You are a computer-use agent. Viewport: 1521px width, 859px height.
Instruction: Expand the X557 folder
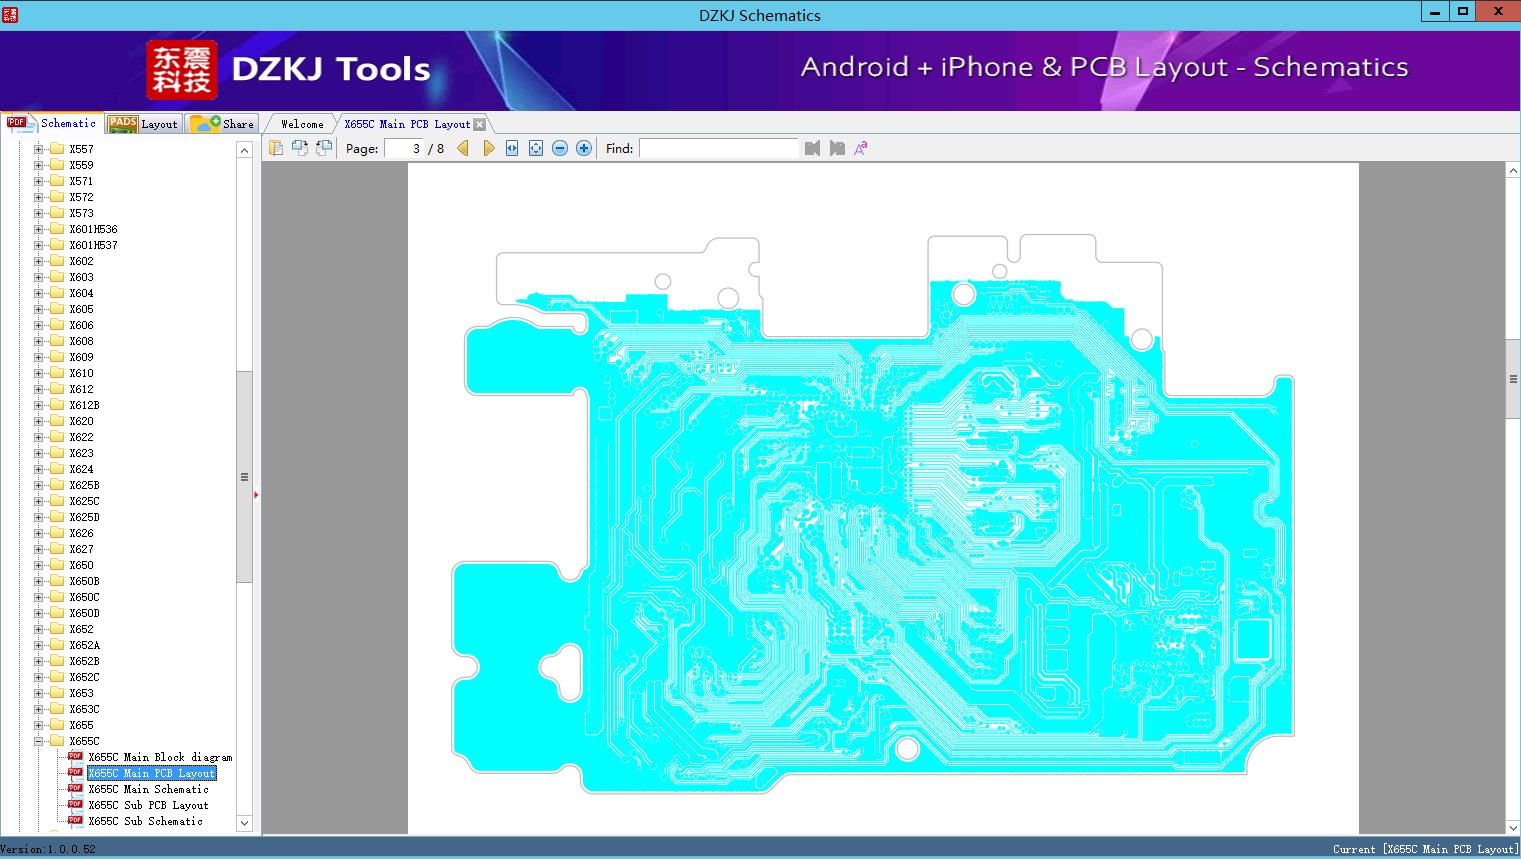39,149
